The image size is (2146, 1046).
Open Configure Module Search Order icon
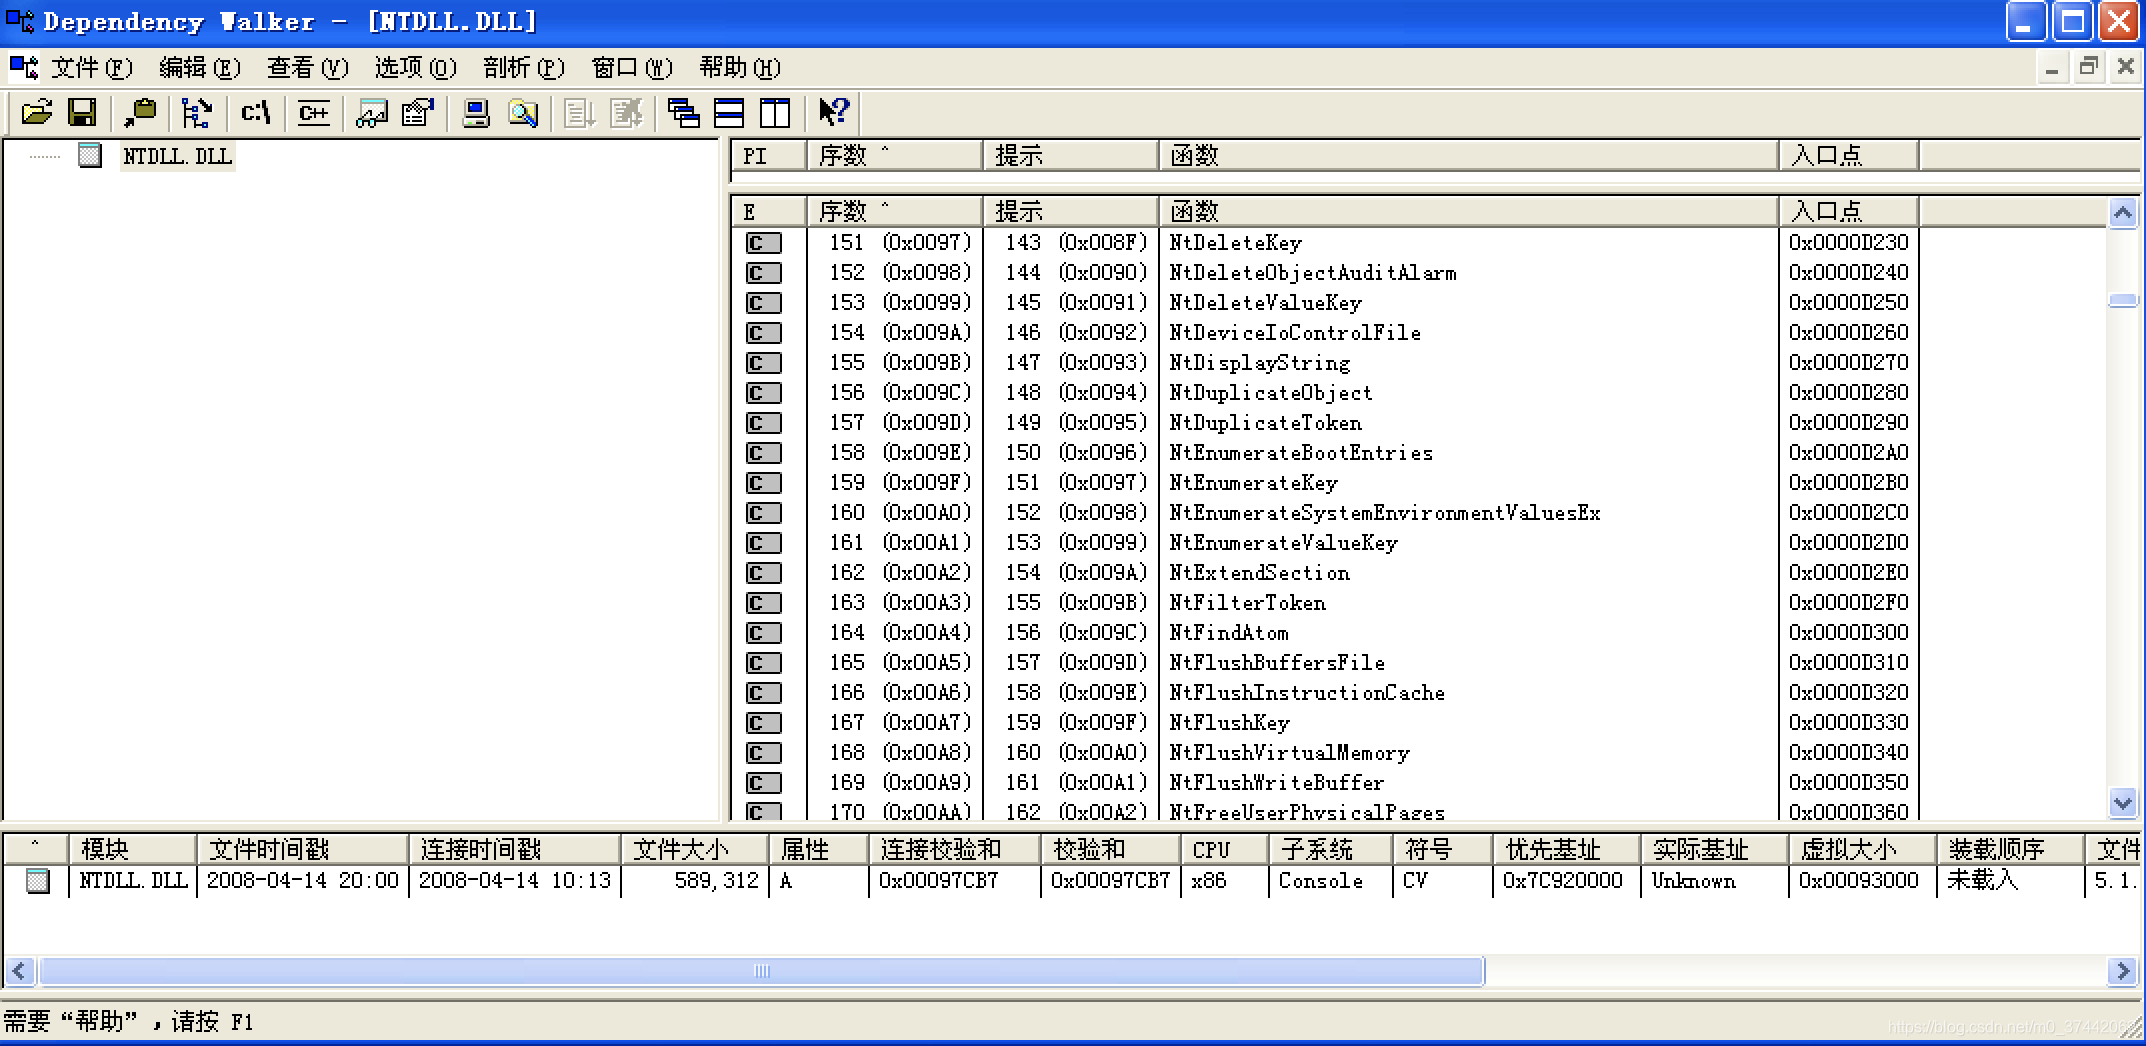[522, 112]
